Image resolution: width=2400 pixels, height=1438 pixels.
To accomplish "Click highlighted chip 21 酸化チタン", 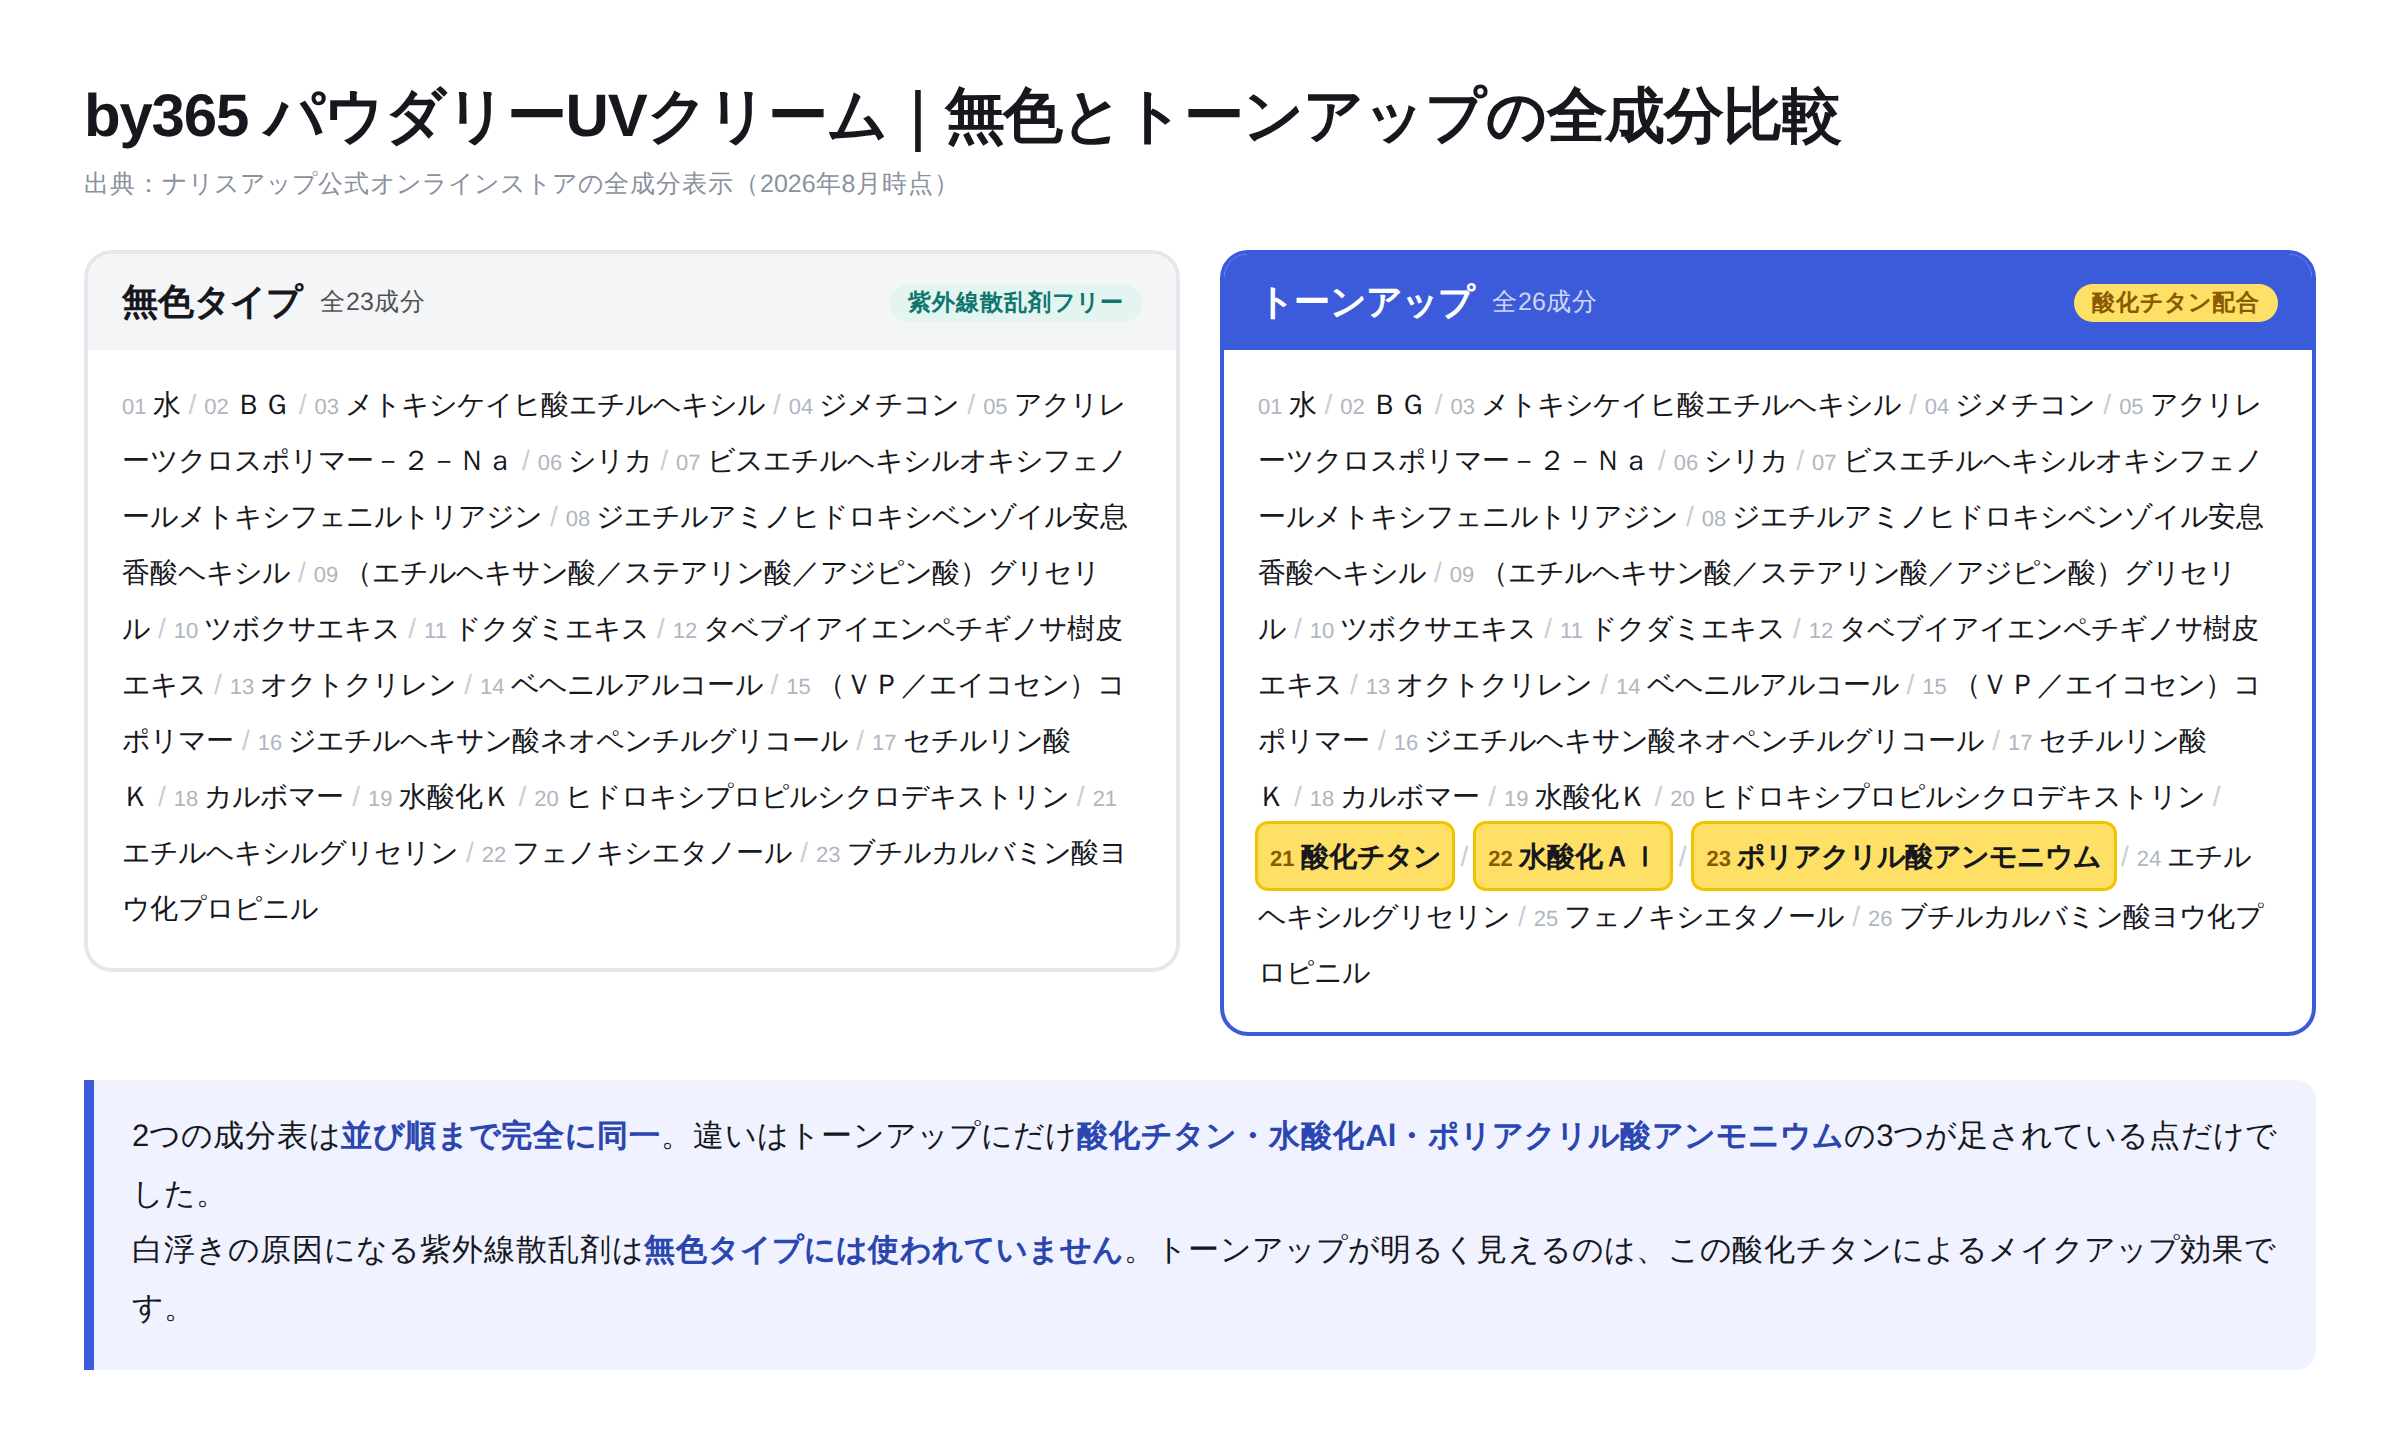I will point(1355,857).
